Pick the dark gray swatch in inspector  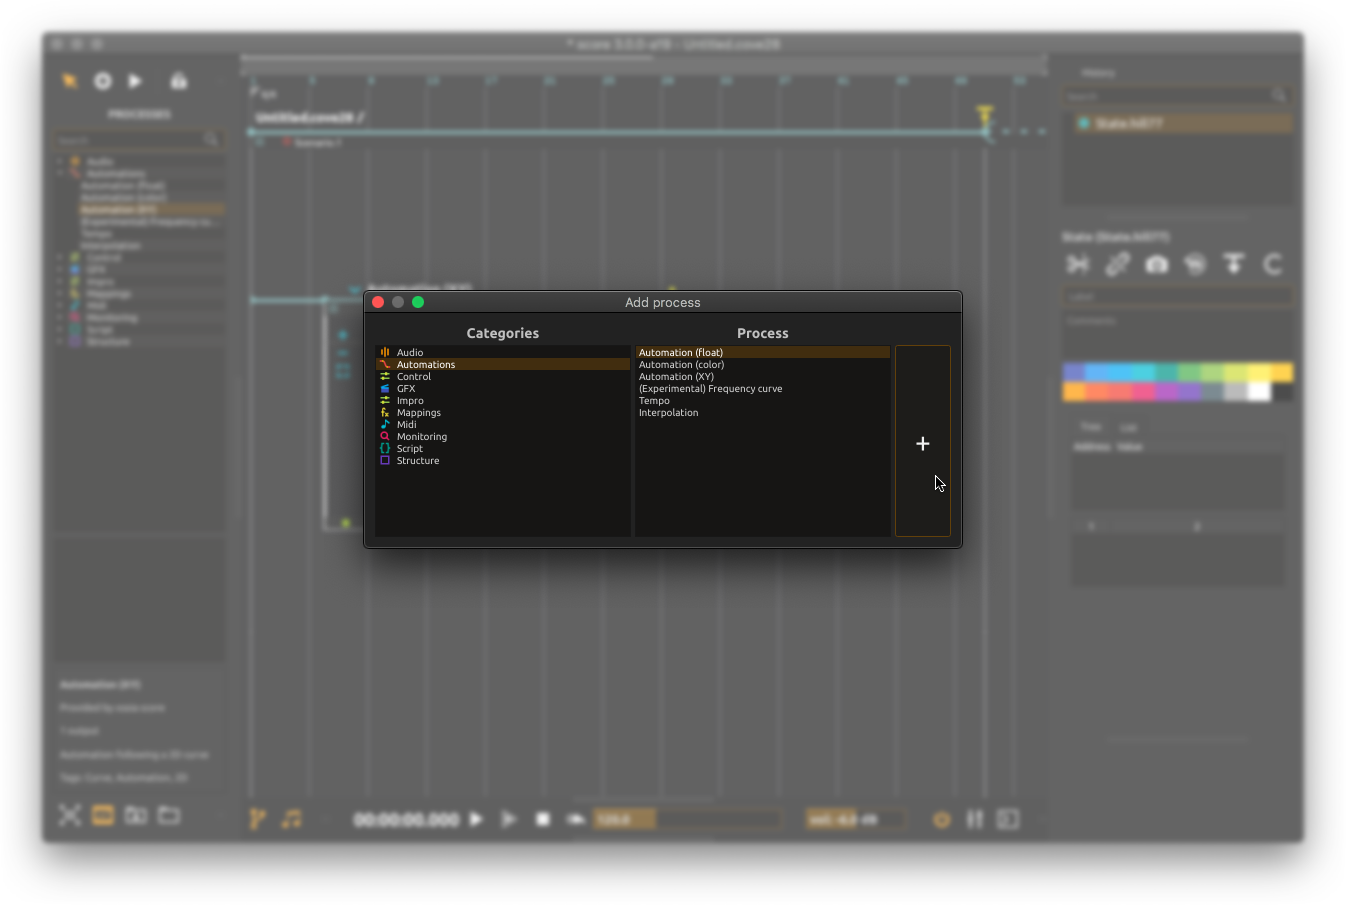1282,391
